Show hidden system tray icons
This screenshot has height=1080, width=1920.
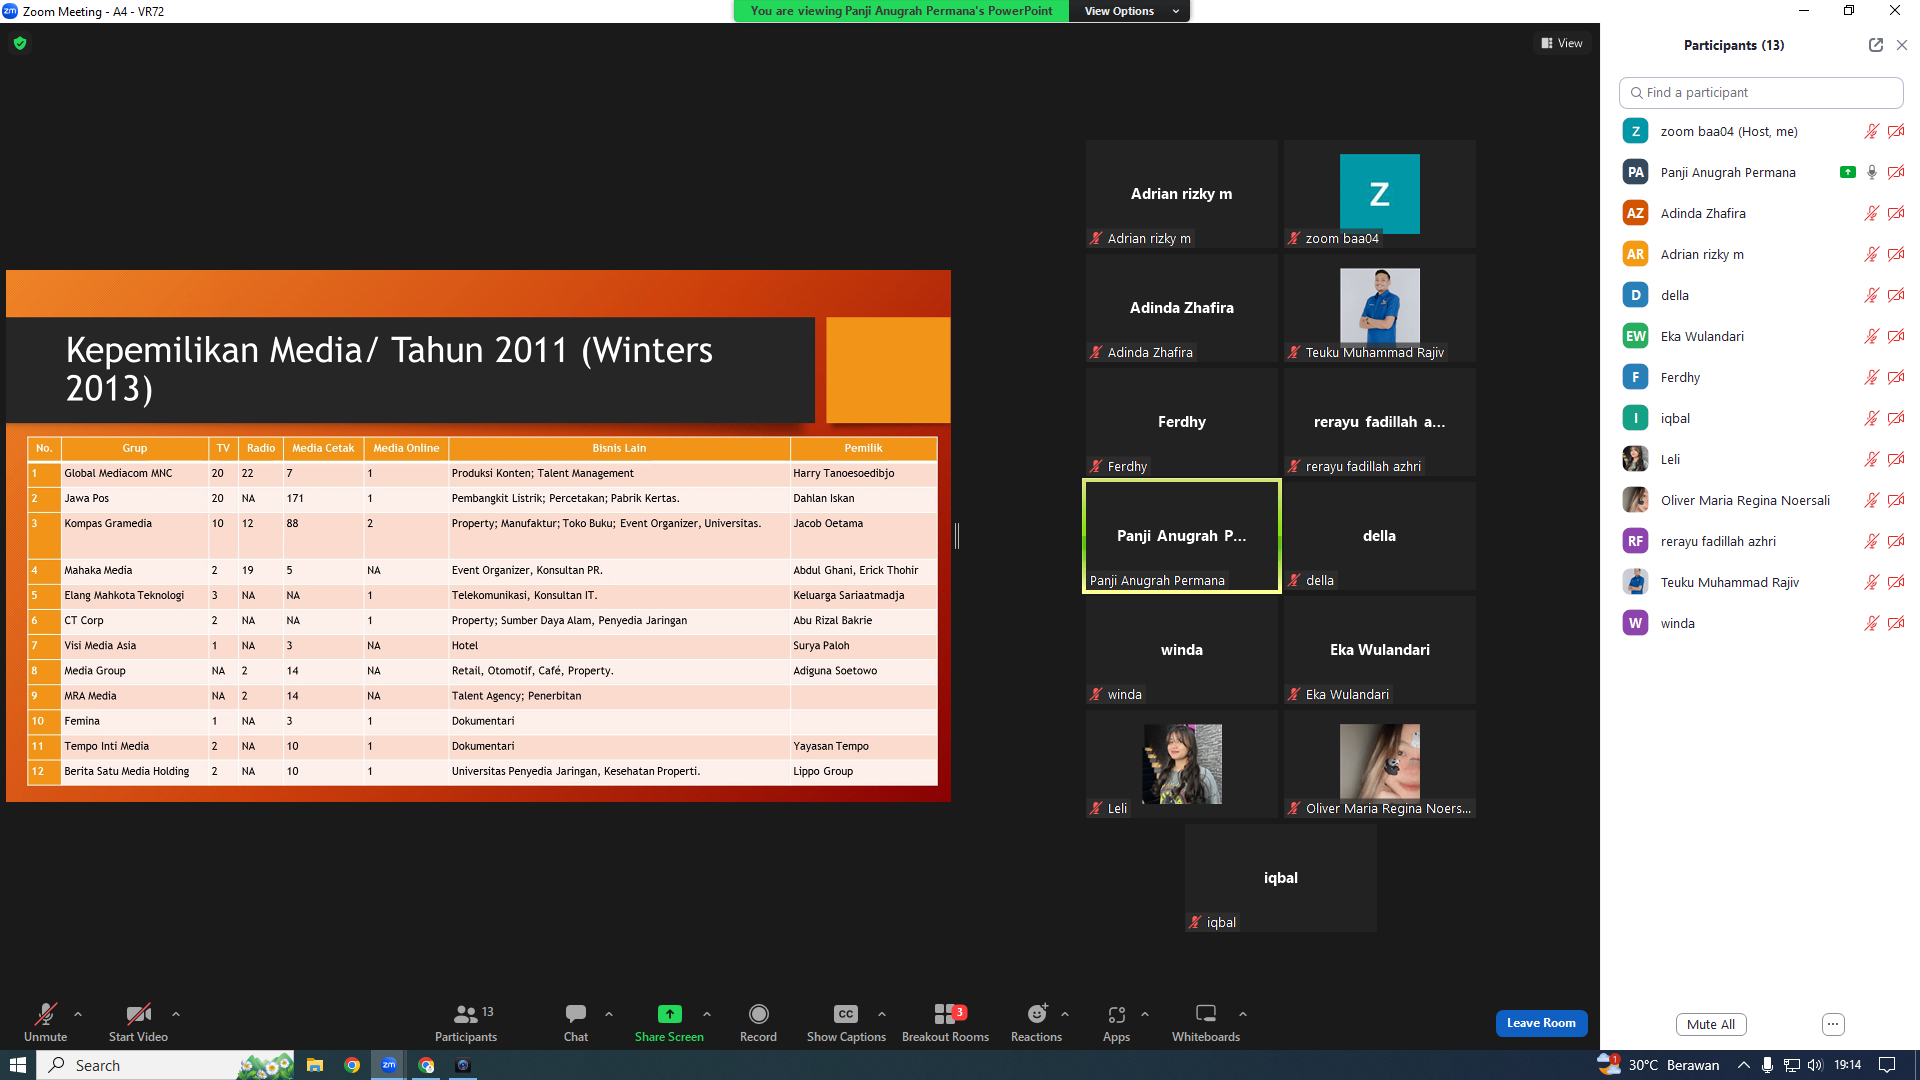(x=1743, y=1065)
